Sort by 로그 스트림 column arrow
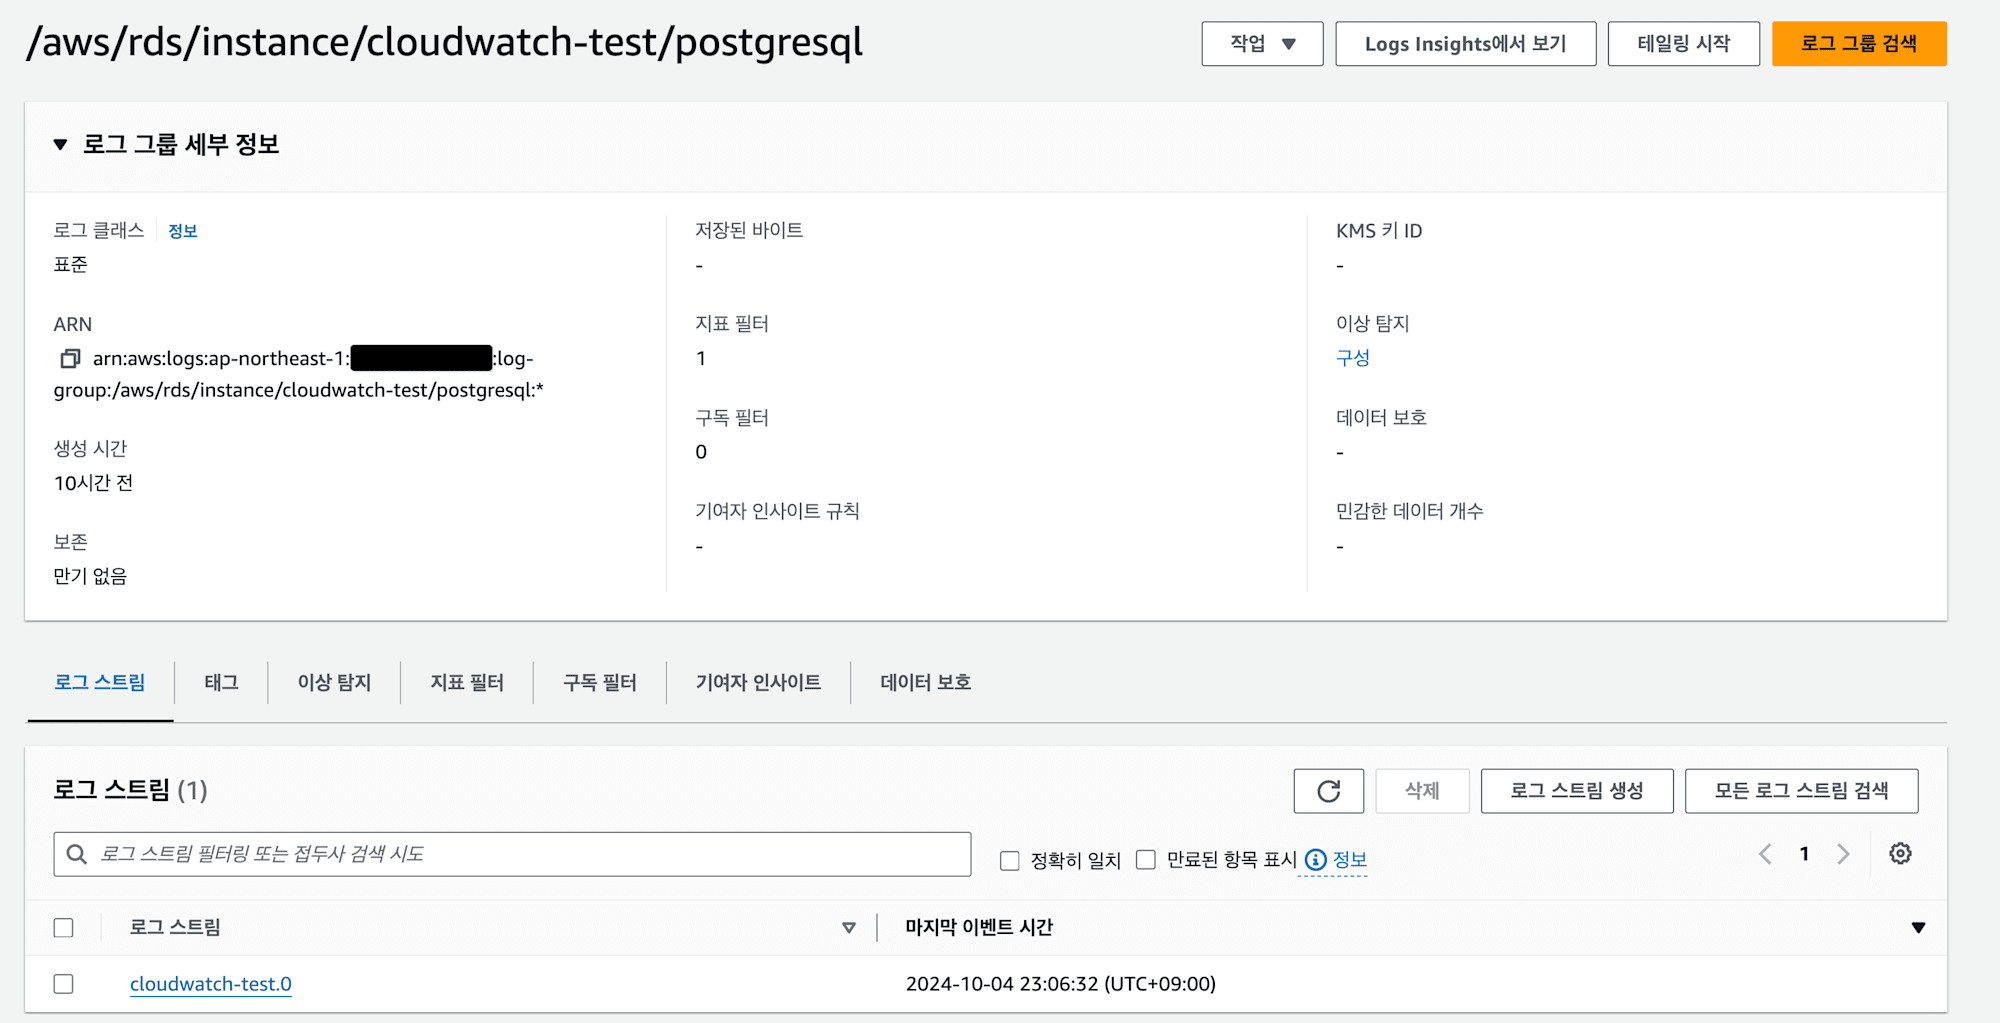Image resolution: width=2000 pixels, height=1023 pixels. [849, 928]
